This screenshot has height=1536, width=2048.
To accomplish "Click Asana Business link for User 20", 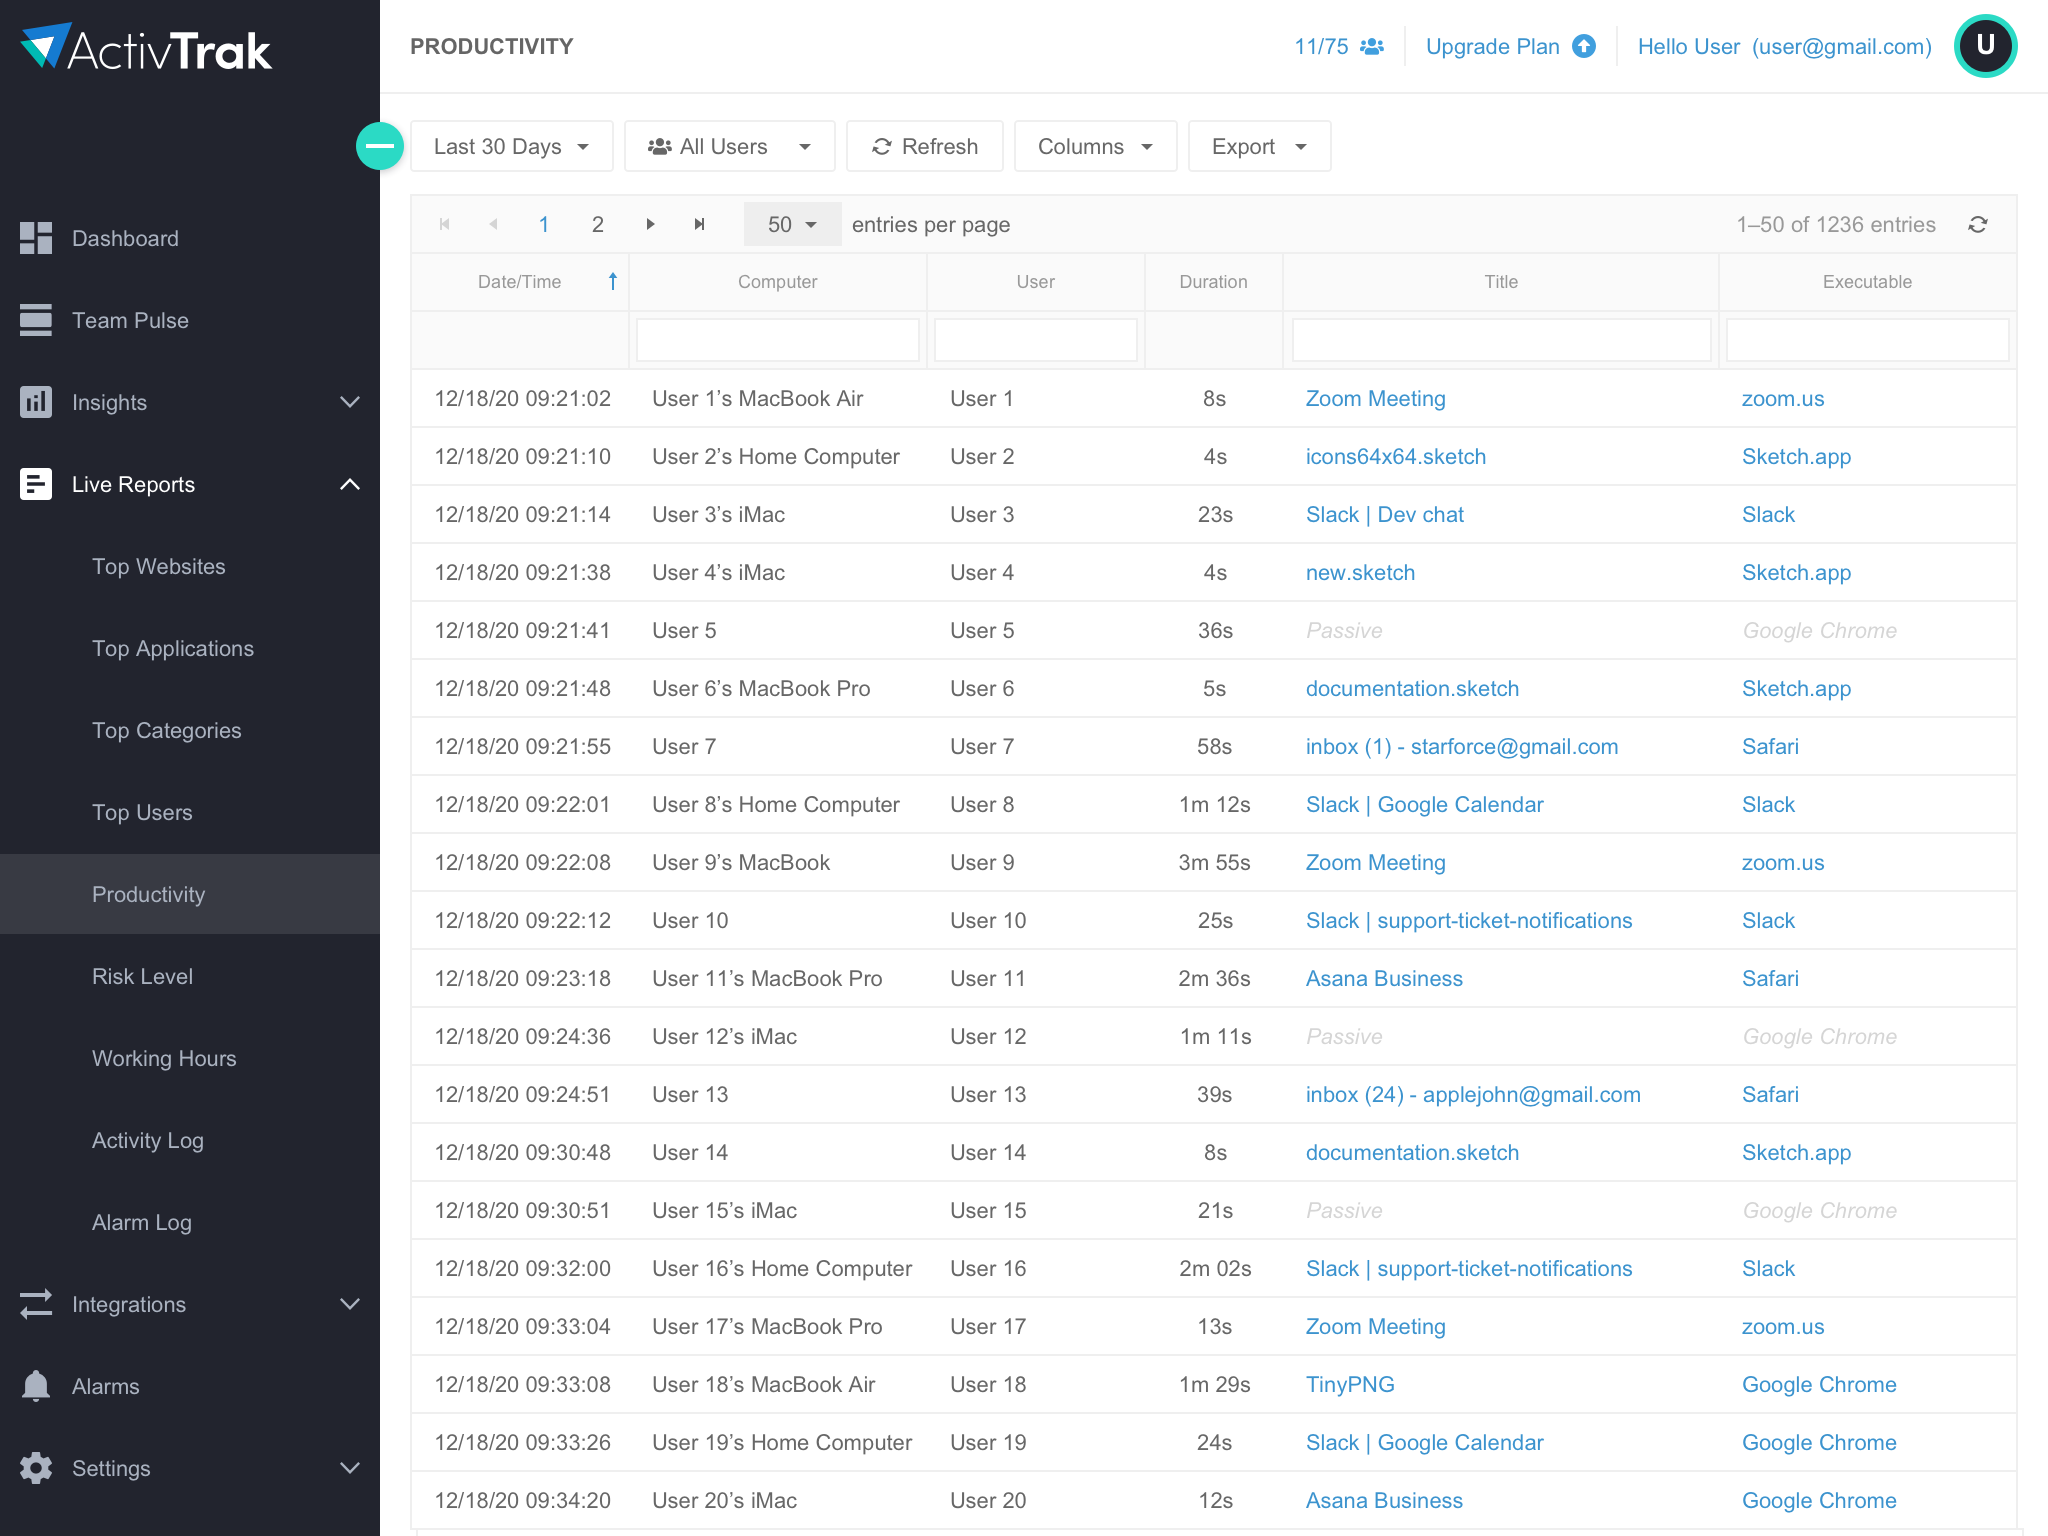I will 1384,1500.
